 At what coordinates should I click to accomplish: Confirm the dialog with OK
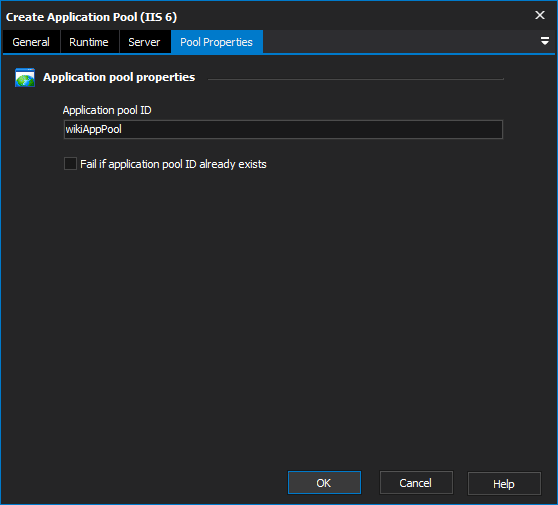point(324,483)
